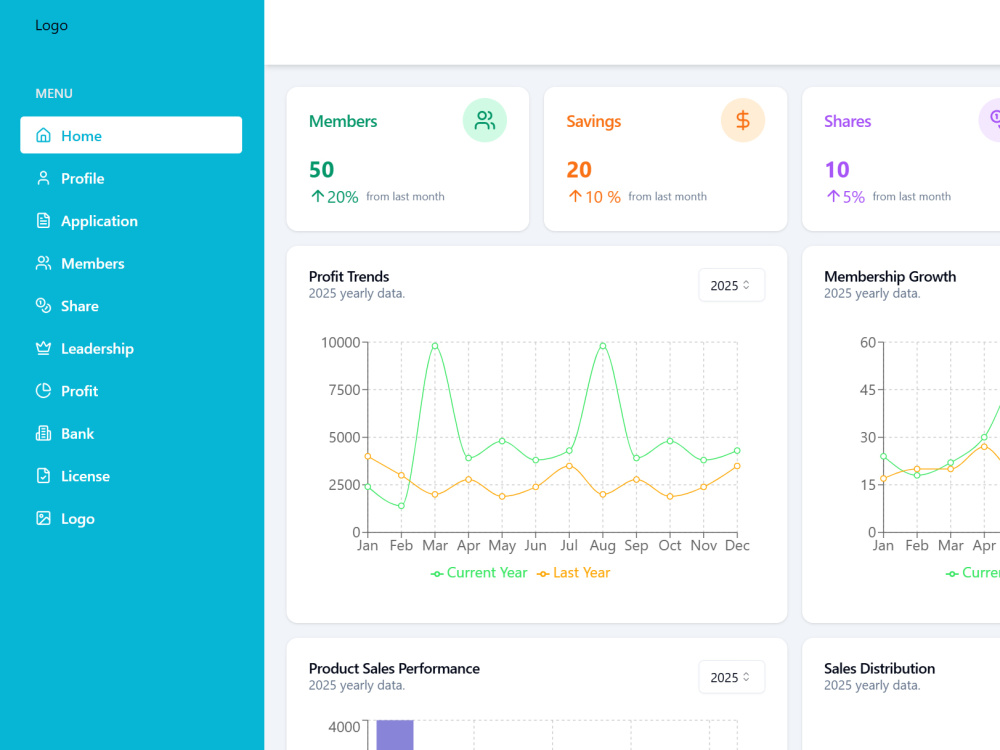Click the MENU label in sidebar
The width and height of the screenshot is (1000, 750).
pos(54,93)
